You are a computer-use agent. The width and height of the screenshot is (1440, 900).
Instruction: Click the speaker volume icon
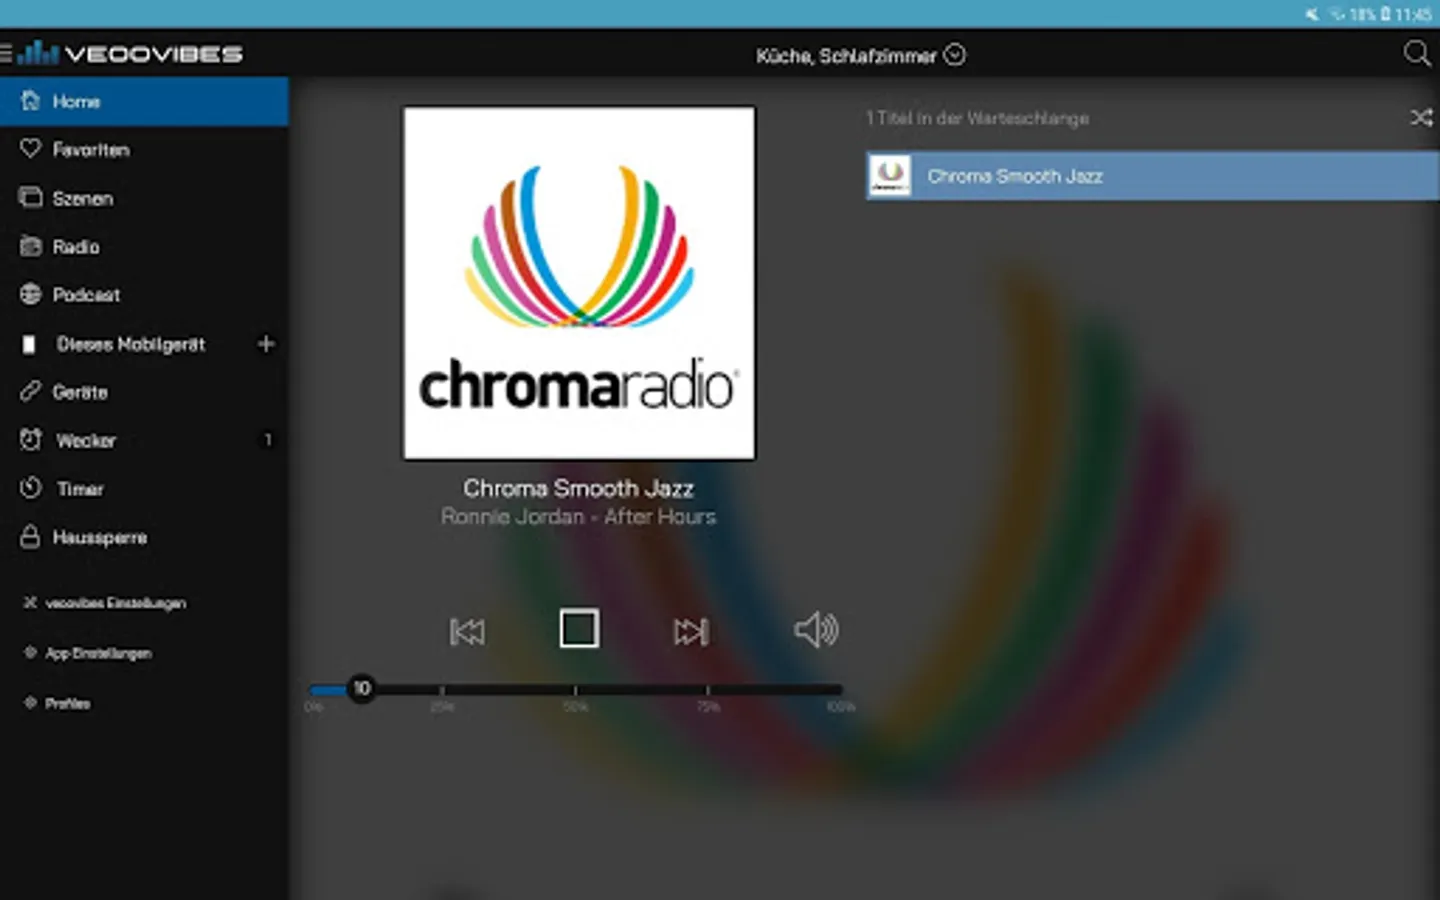816,630
